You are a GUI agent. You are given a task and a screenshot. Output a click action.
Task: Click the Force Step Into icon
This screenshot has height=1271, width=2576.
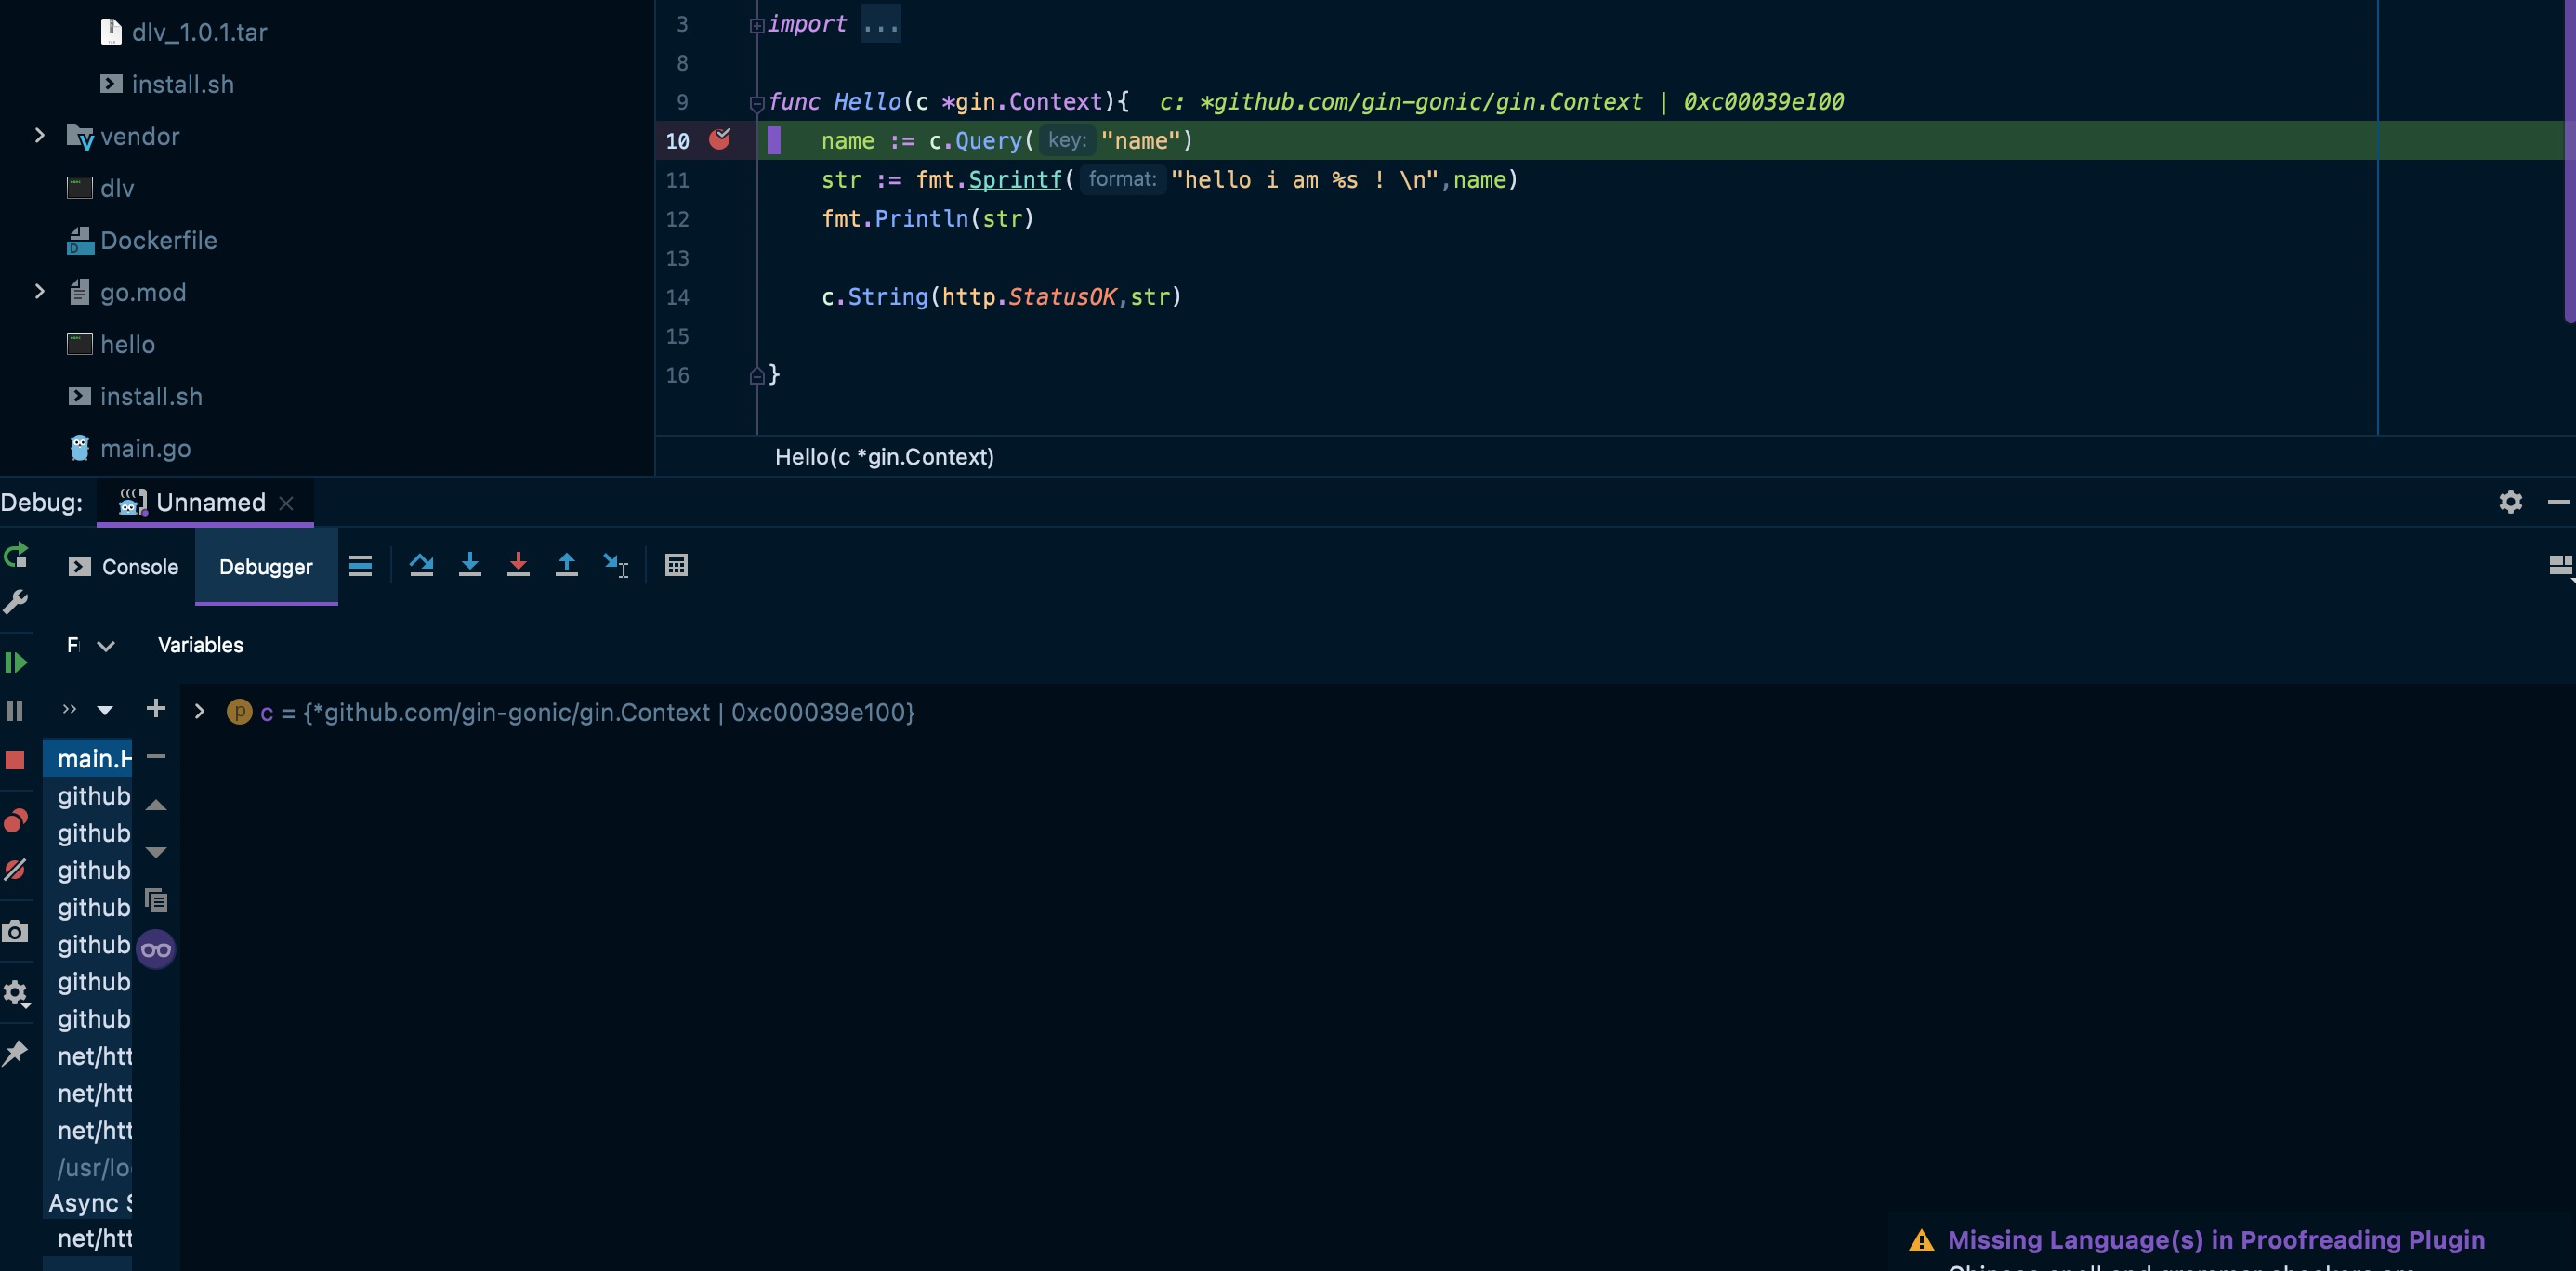click(518, 566)
